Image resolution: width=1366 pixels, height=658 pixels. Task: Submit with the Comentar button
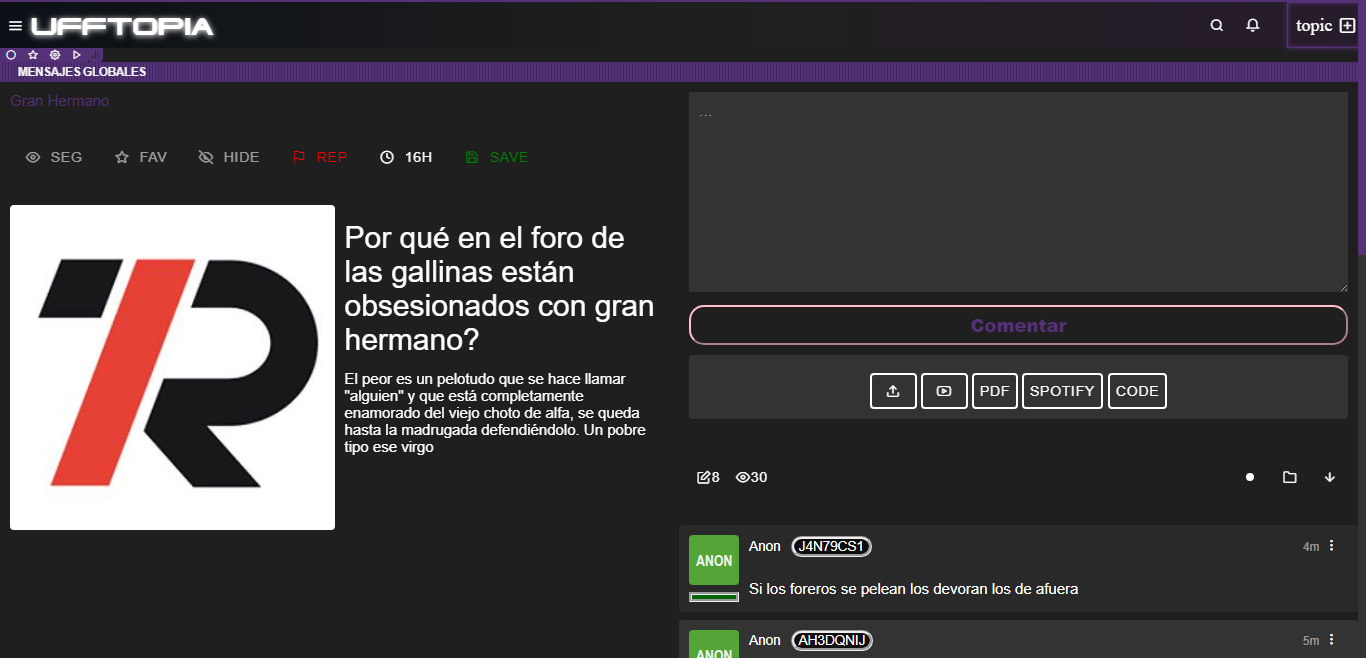tap(1018, 325)
